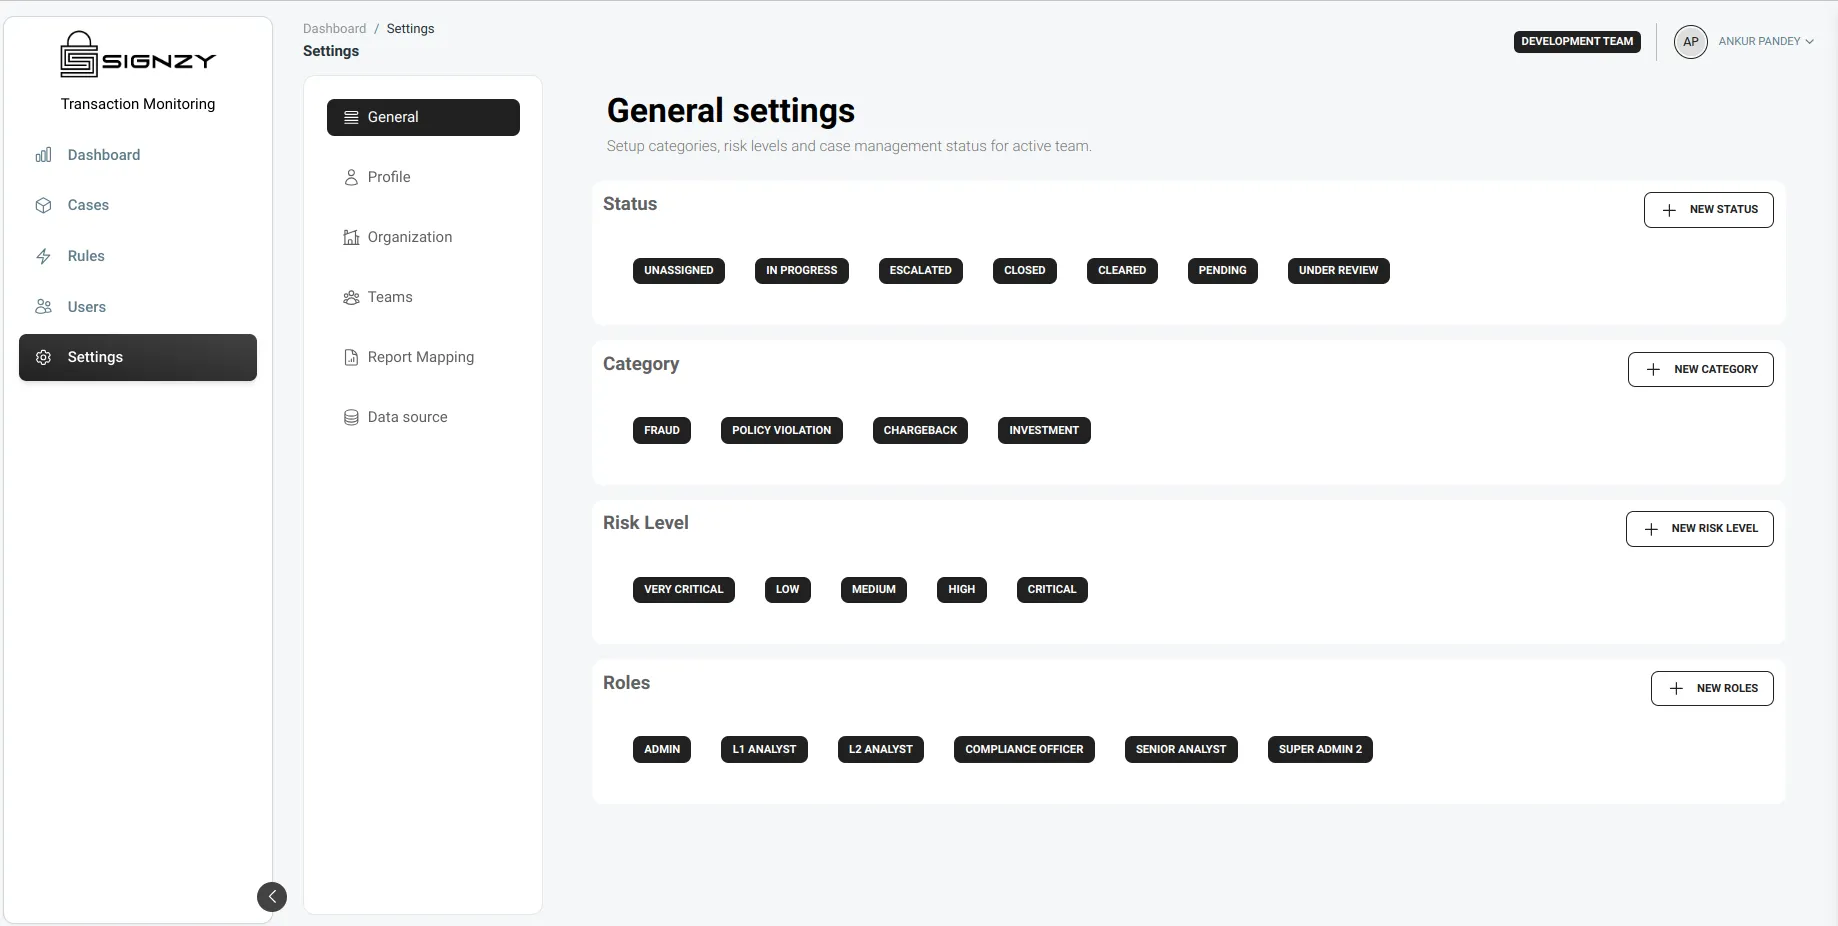
Task: Click the Rules lightning bolt icon
Action: tap(43, 256)
